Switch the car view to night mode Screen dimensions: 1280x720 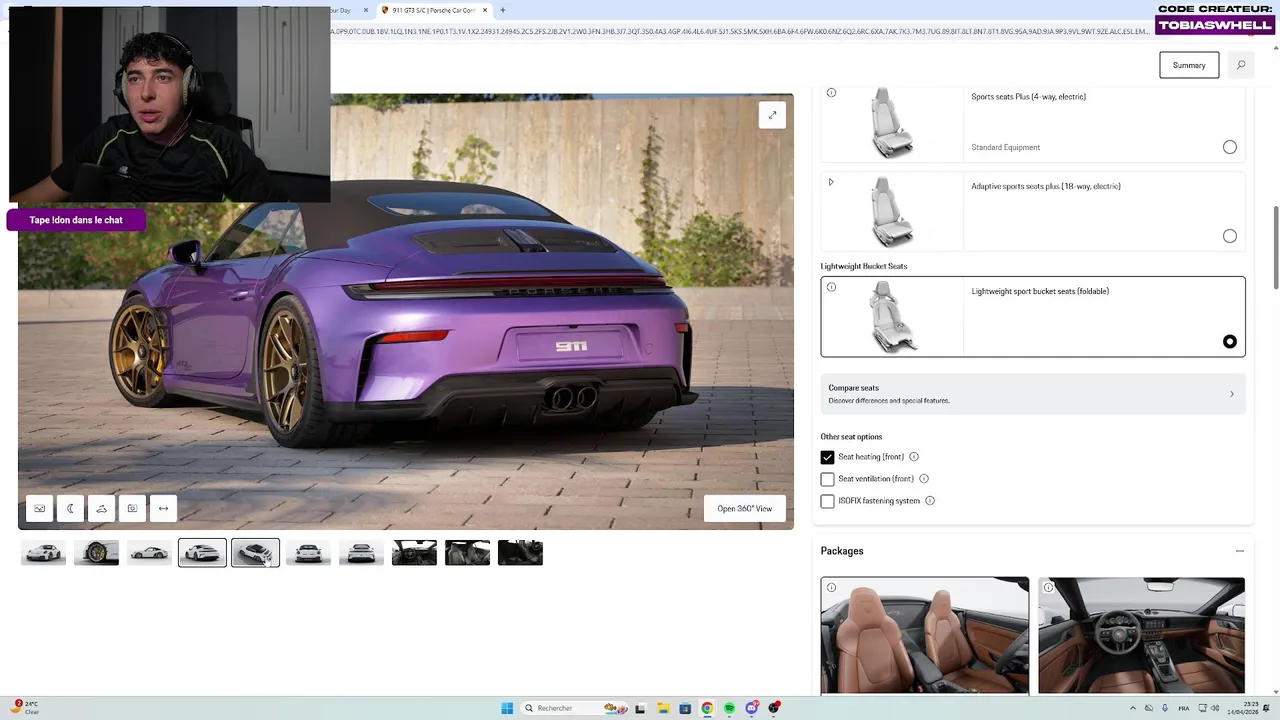[70, 509]
